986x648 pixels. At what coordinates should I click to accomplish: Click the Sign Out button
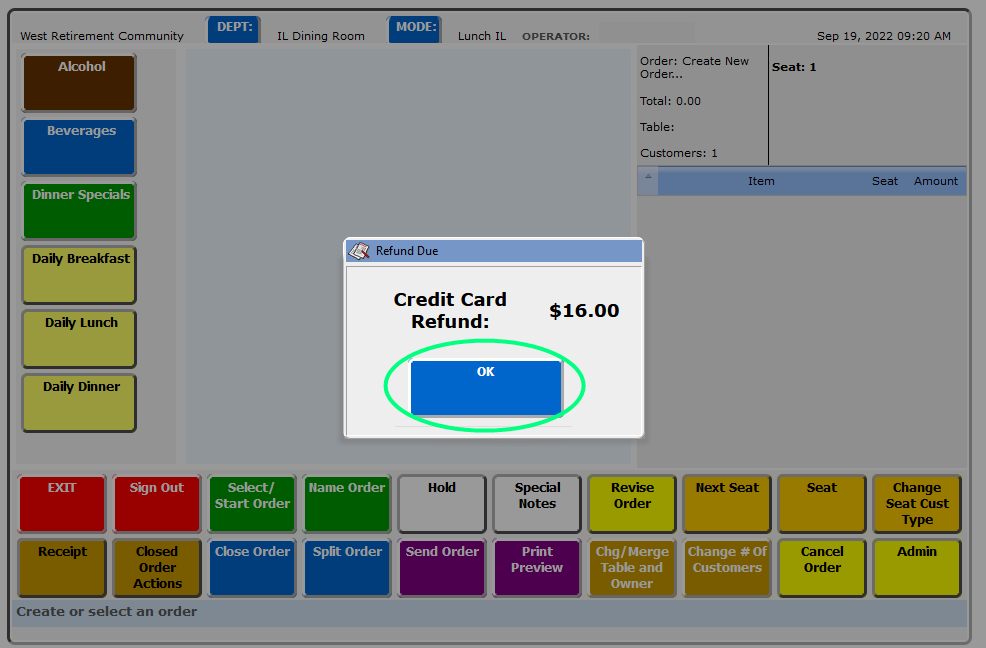pyautogui.click(x=157, y=503)
